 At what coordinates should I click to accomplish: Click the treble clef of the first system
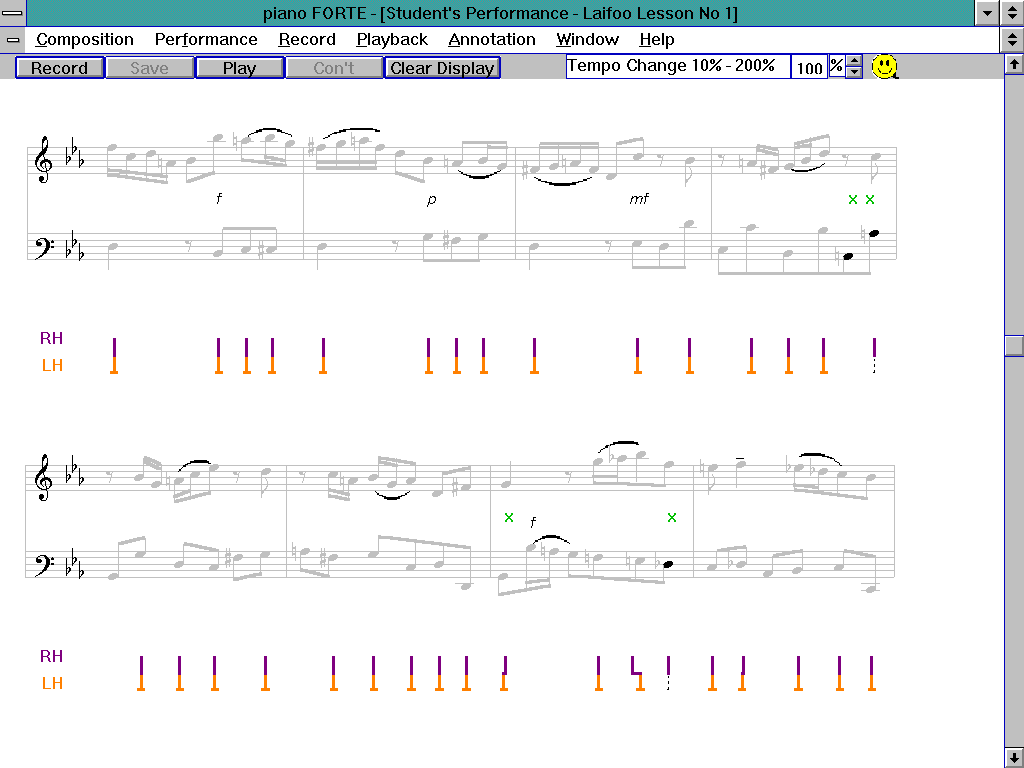(x=43, y=160)
